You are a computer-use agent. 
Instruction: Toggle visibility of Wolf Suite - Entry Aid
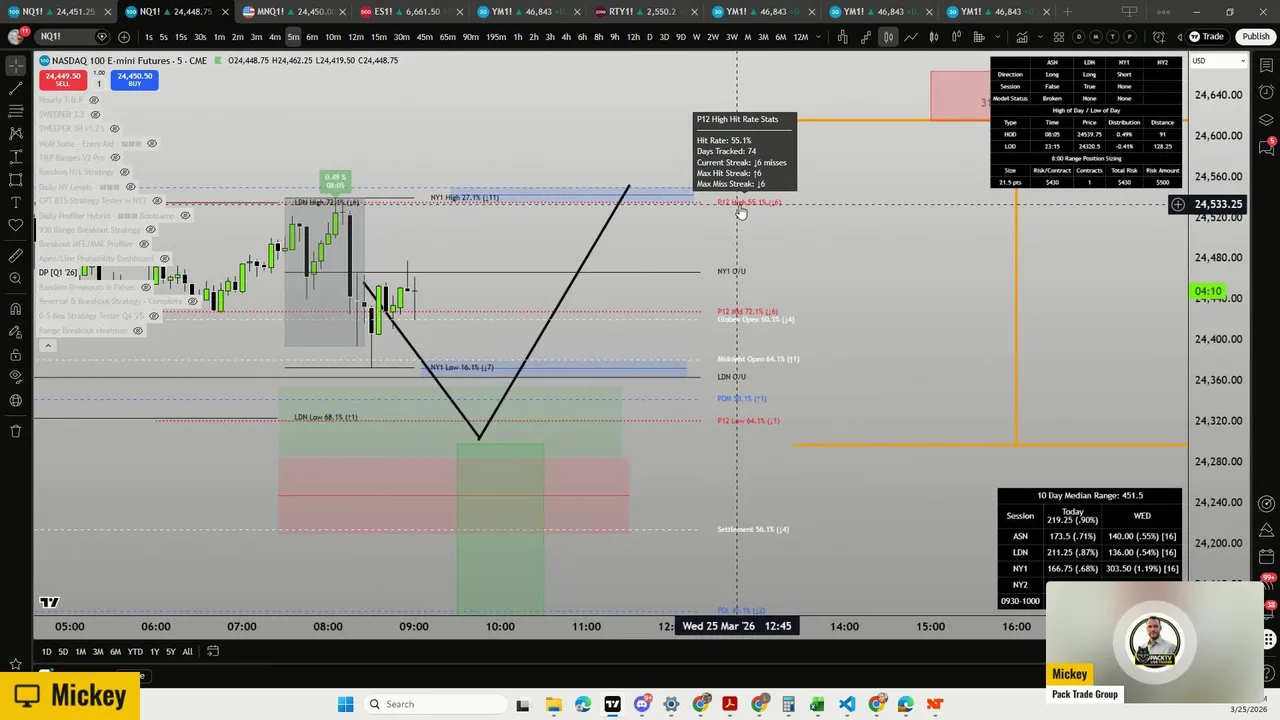click(x=152, y=143)
